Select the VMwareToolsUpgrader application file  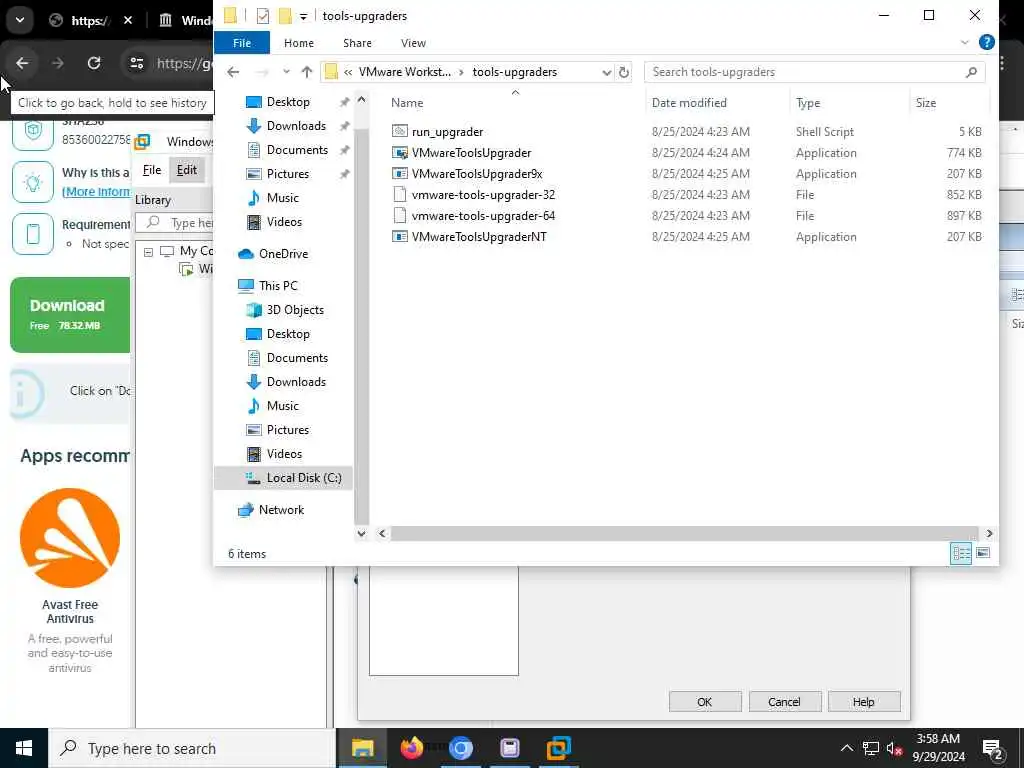coord(471,153)
